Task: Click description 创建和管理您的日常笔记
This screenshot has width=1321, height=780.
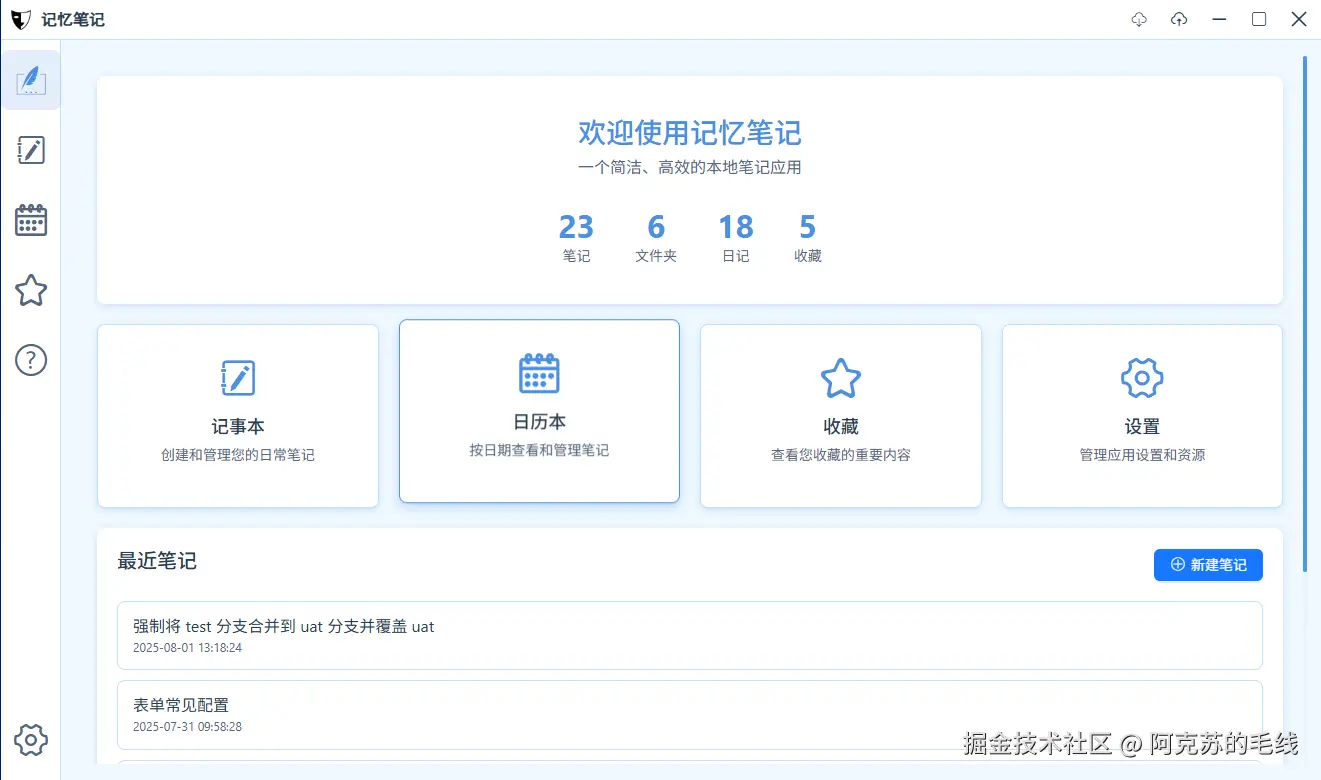Action: pyautogui.click(x=238, y=455)
